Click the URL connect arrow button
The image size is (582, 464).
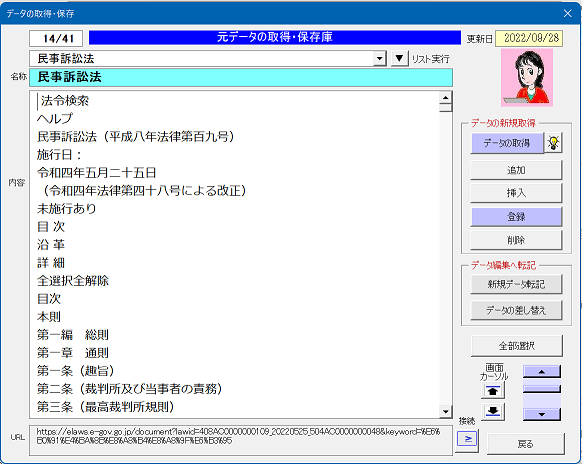(467, 440)
